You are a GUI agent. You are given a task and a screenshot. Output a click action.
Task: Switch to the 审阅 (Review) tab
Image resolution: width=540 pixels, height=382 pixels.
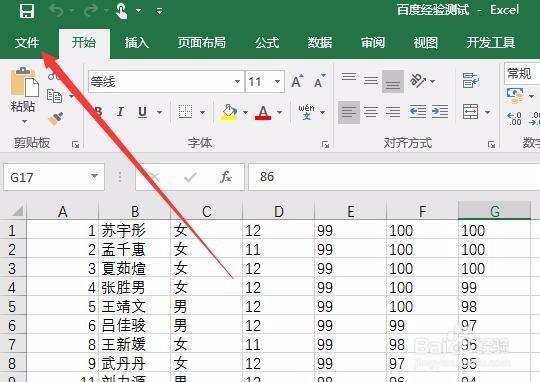373,43
